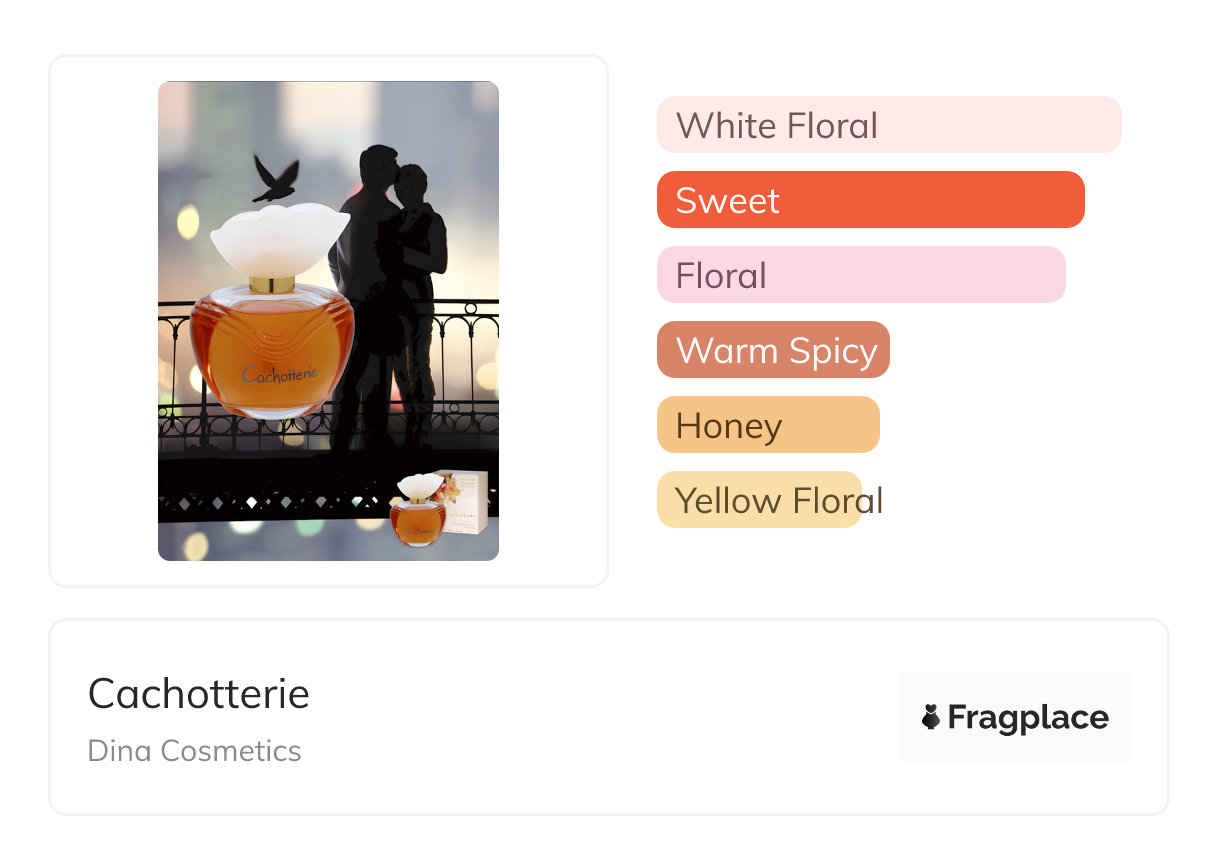Open the Fragplace wordmark link
The image size is (1218, 864).
(1028, 717)
